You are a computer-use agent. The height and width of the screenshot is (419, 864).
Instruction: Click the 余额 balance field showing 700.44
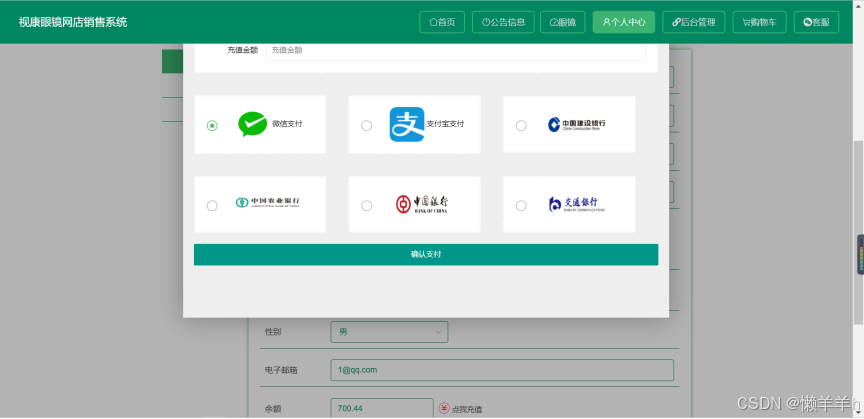[x=382, y=409]
